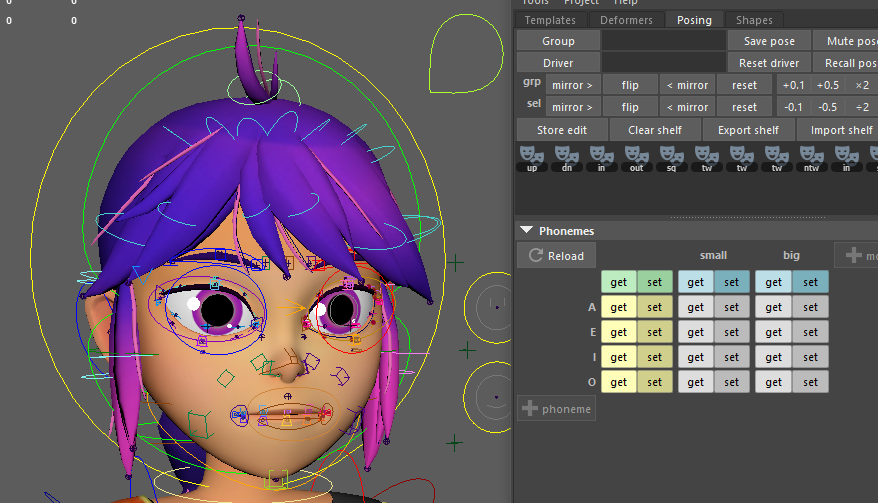Screen dimensions: 878x503
Task: Flip the selected controls (sel row)
Action: [x=630, y=107]
